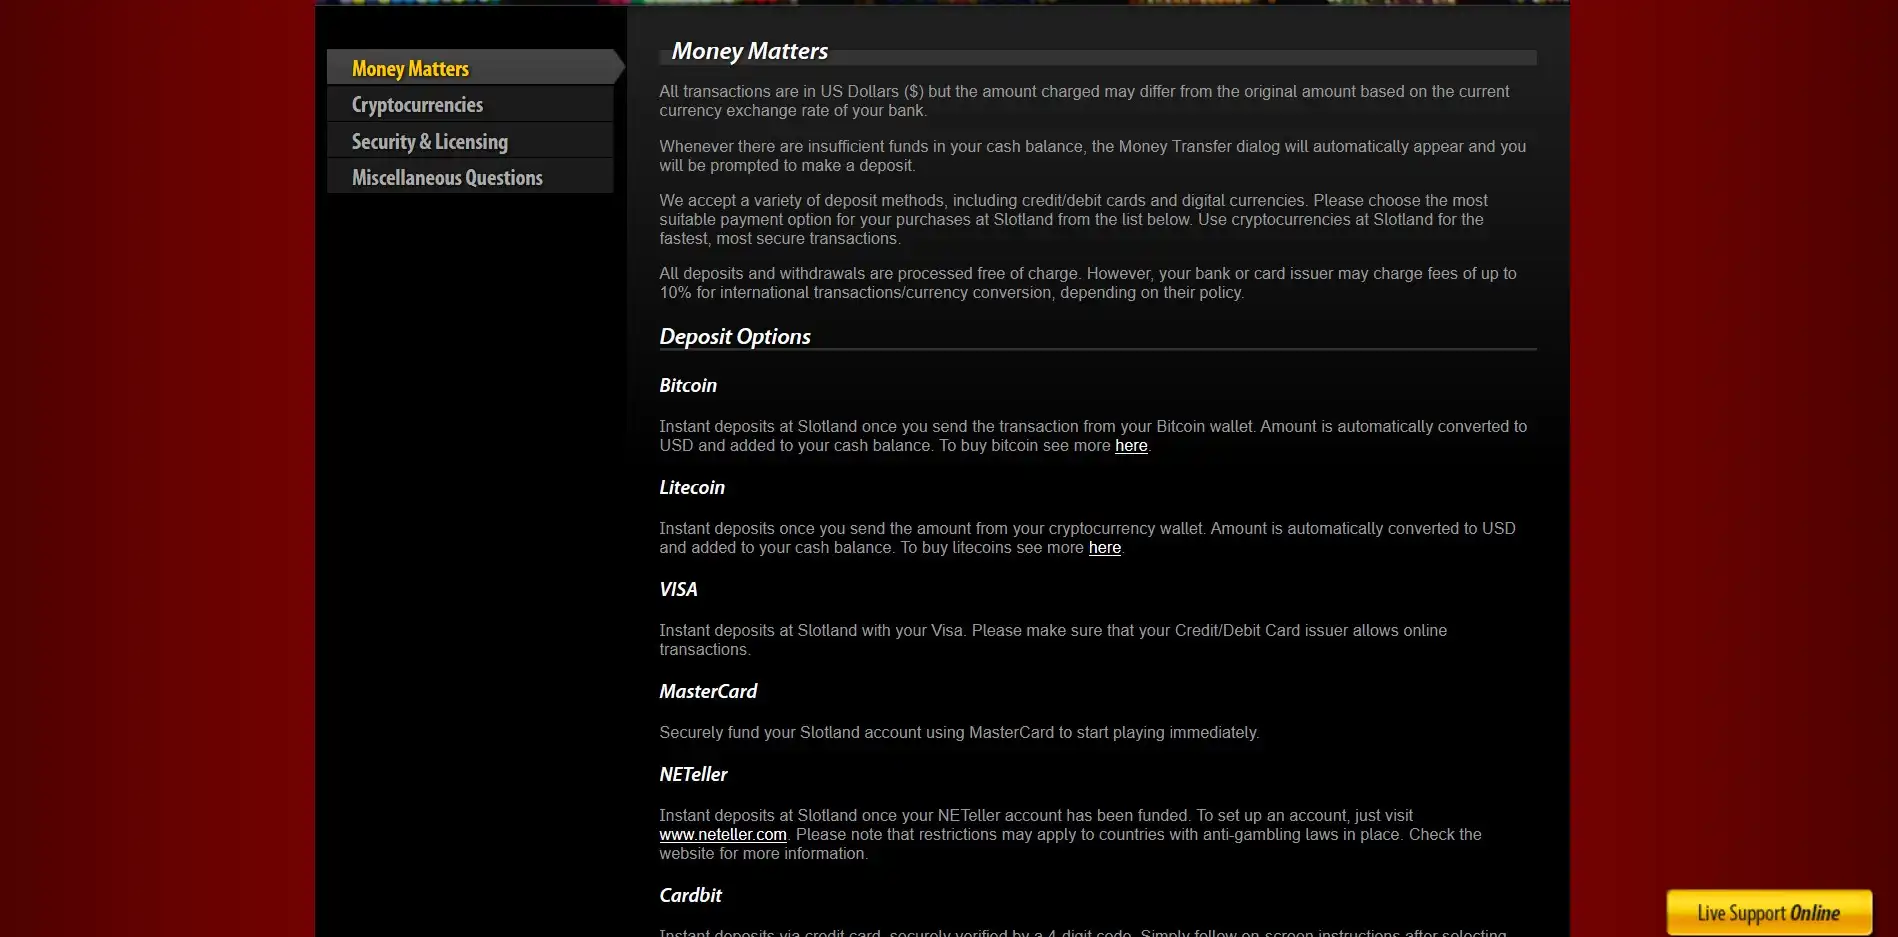Click the Litecoin deposit heading

click(692, 488)
